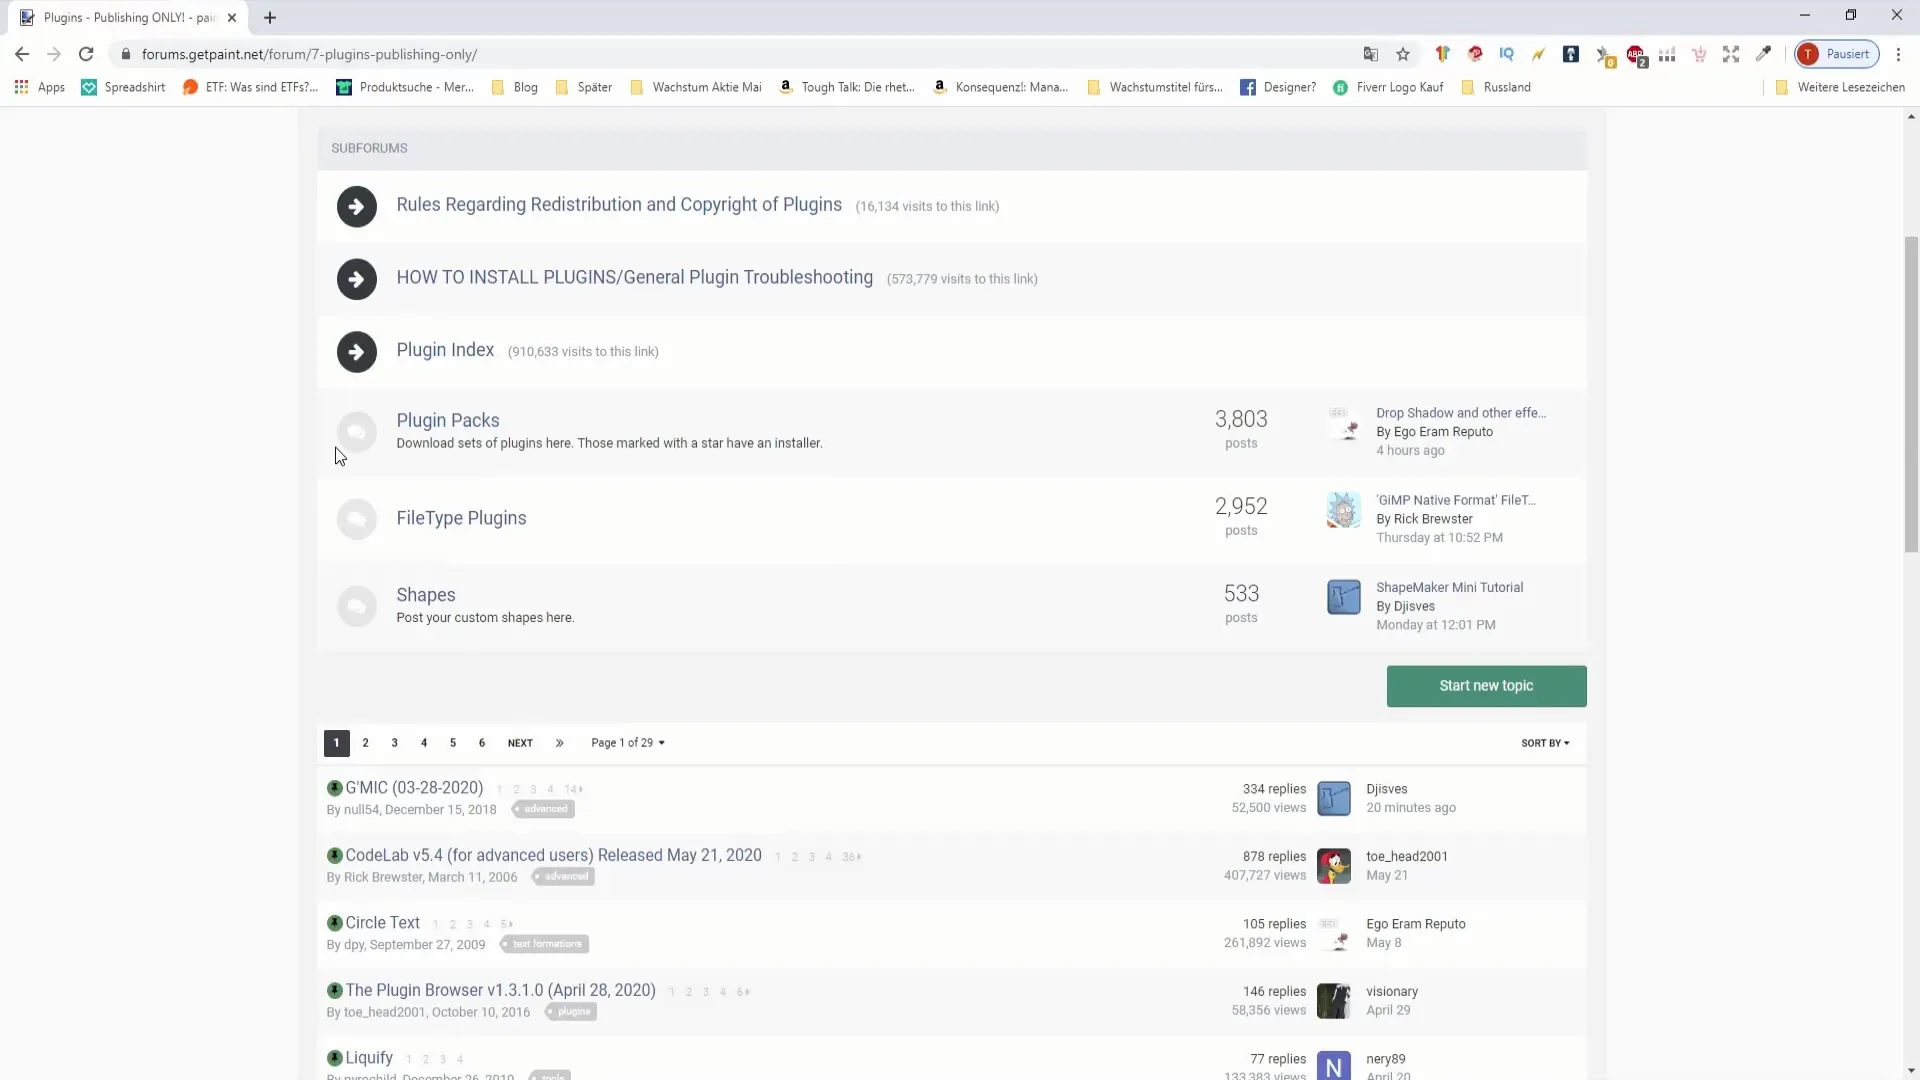This screenshot has width=1920, height=1080.
Task: Open ShapeMaker Mini Tutorial last post
Action: 1449,588
